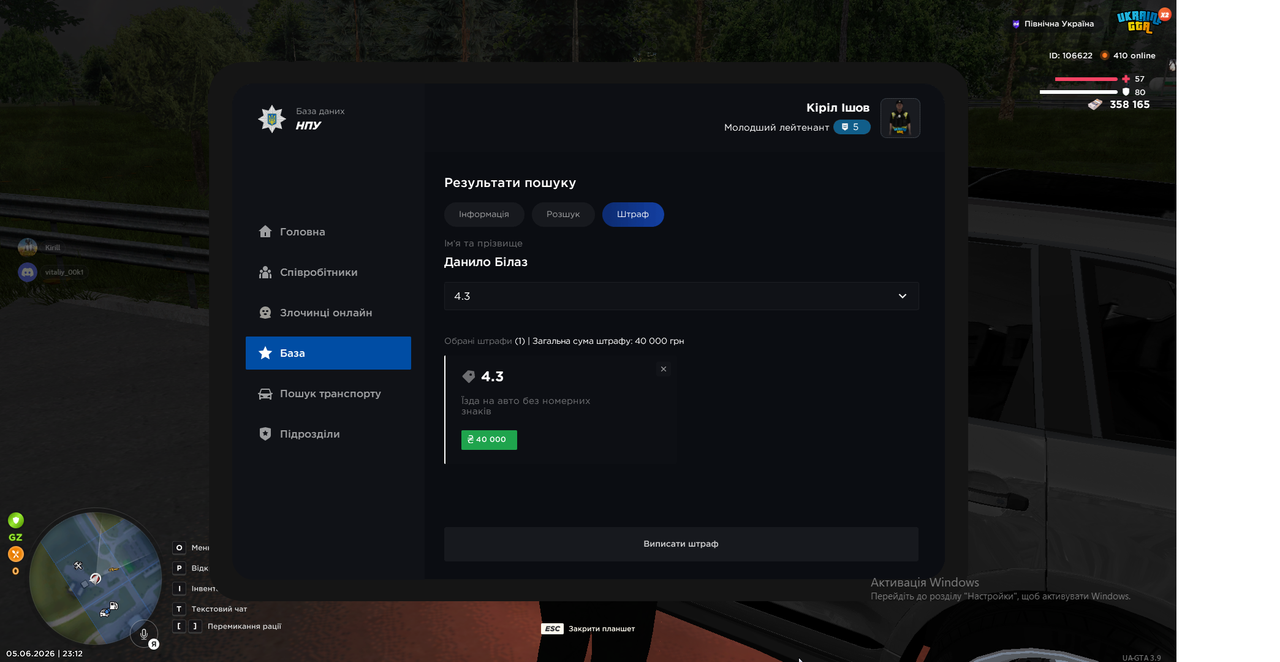The width and height of the screenshot is (1280, 662).
Task: Open the Підрозділи sidebar item
Action: (x=328, y=434)
